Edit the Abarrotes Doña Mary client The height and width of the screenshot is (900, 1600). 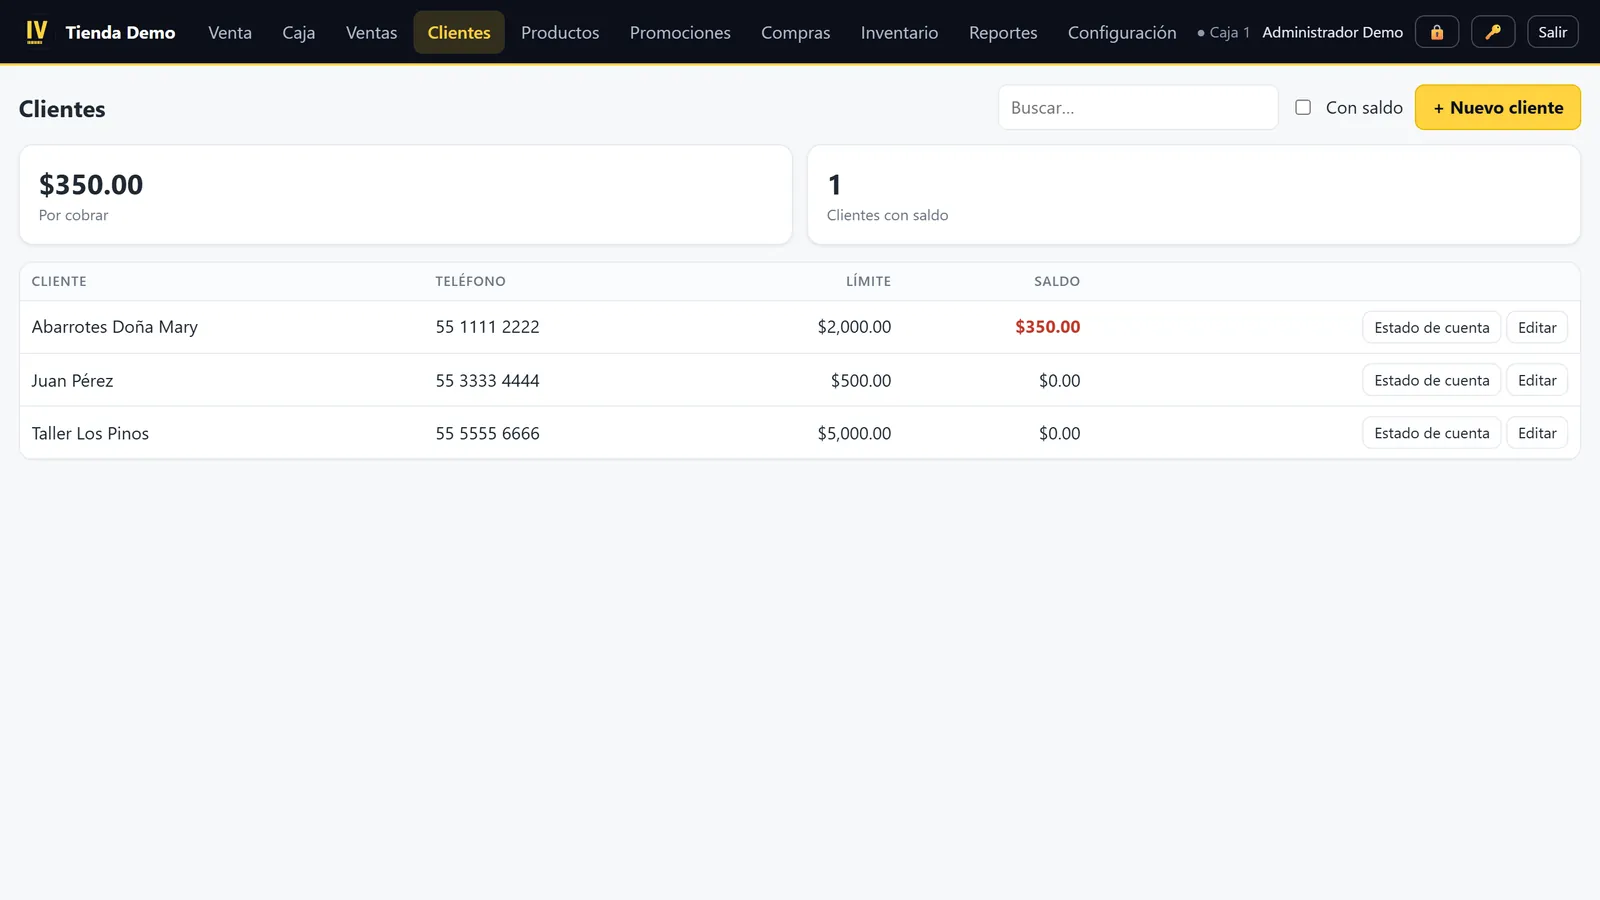(x=1537, y=327)
